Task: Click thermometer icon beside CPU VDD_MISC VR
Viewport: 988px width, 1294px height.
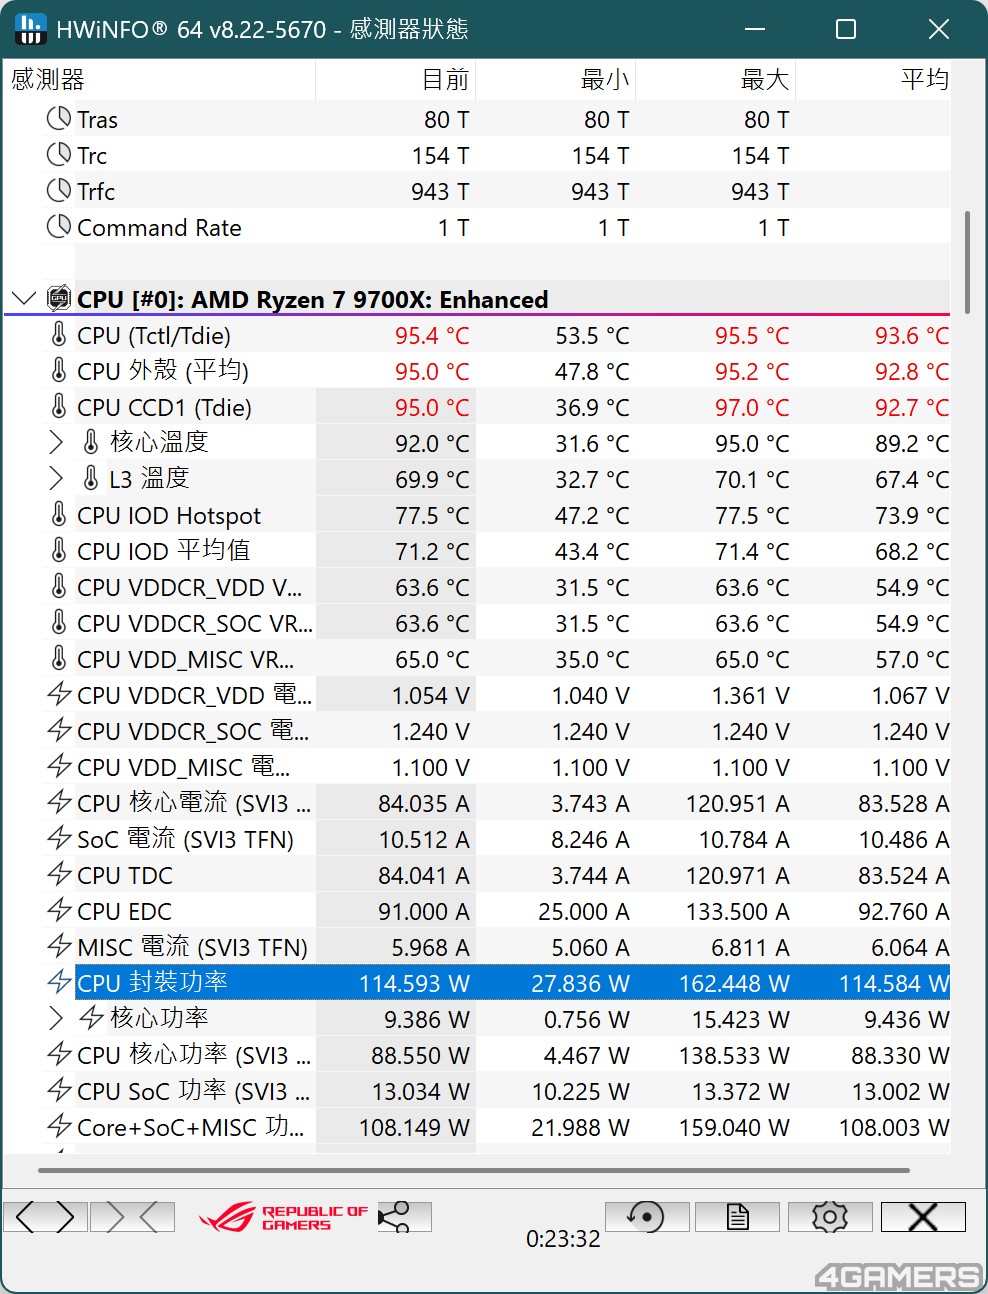Action: tap(59, 658)
